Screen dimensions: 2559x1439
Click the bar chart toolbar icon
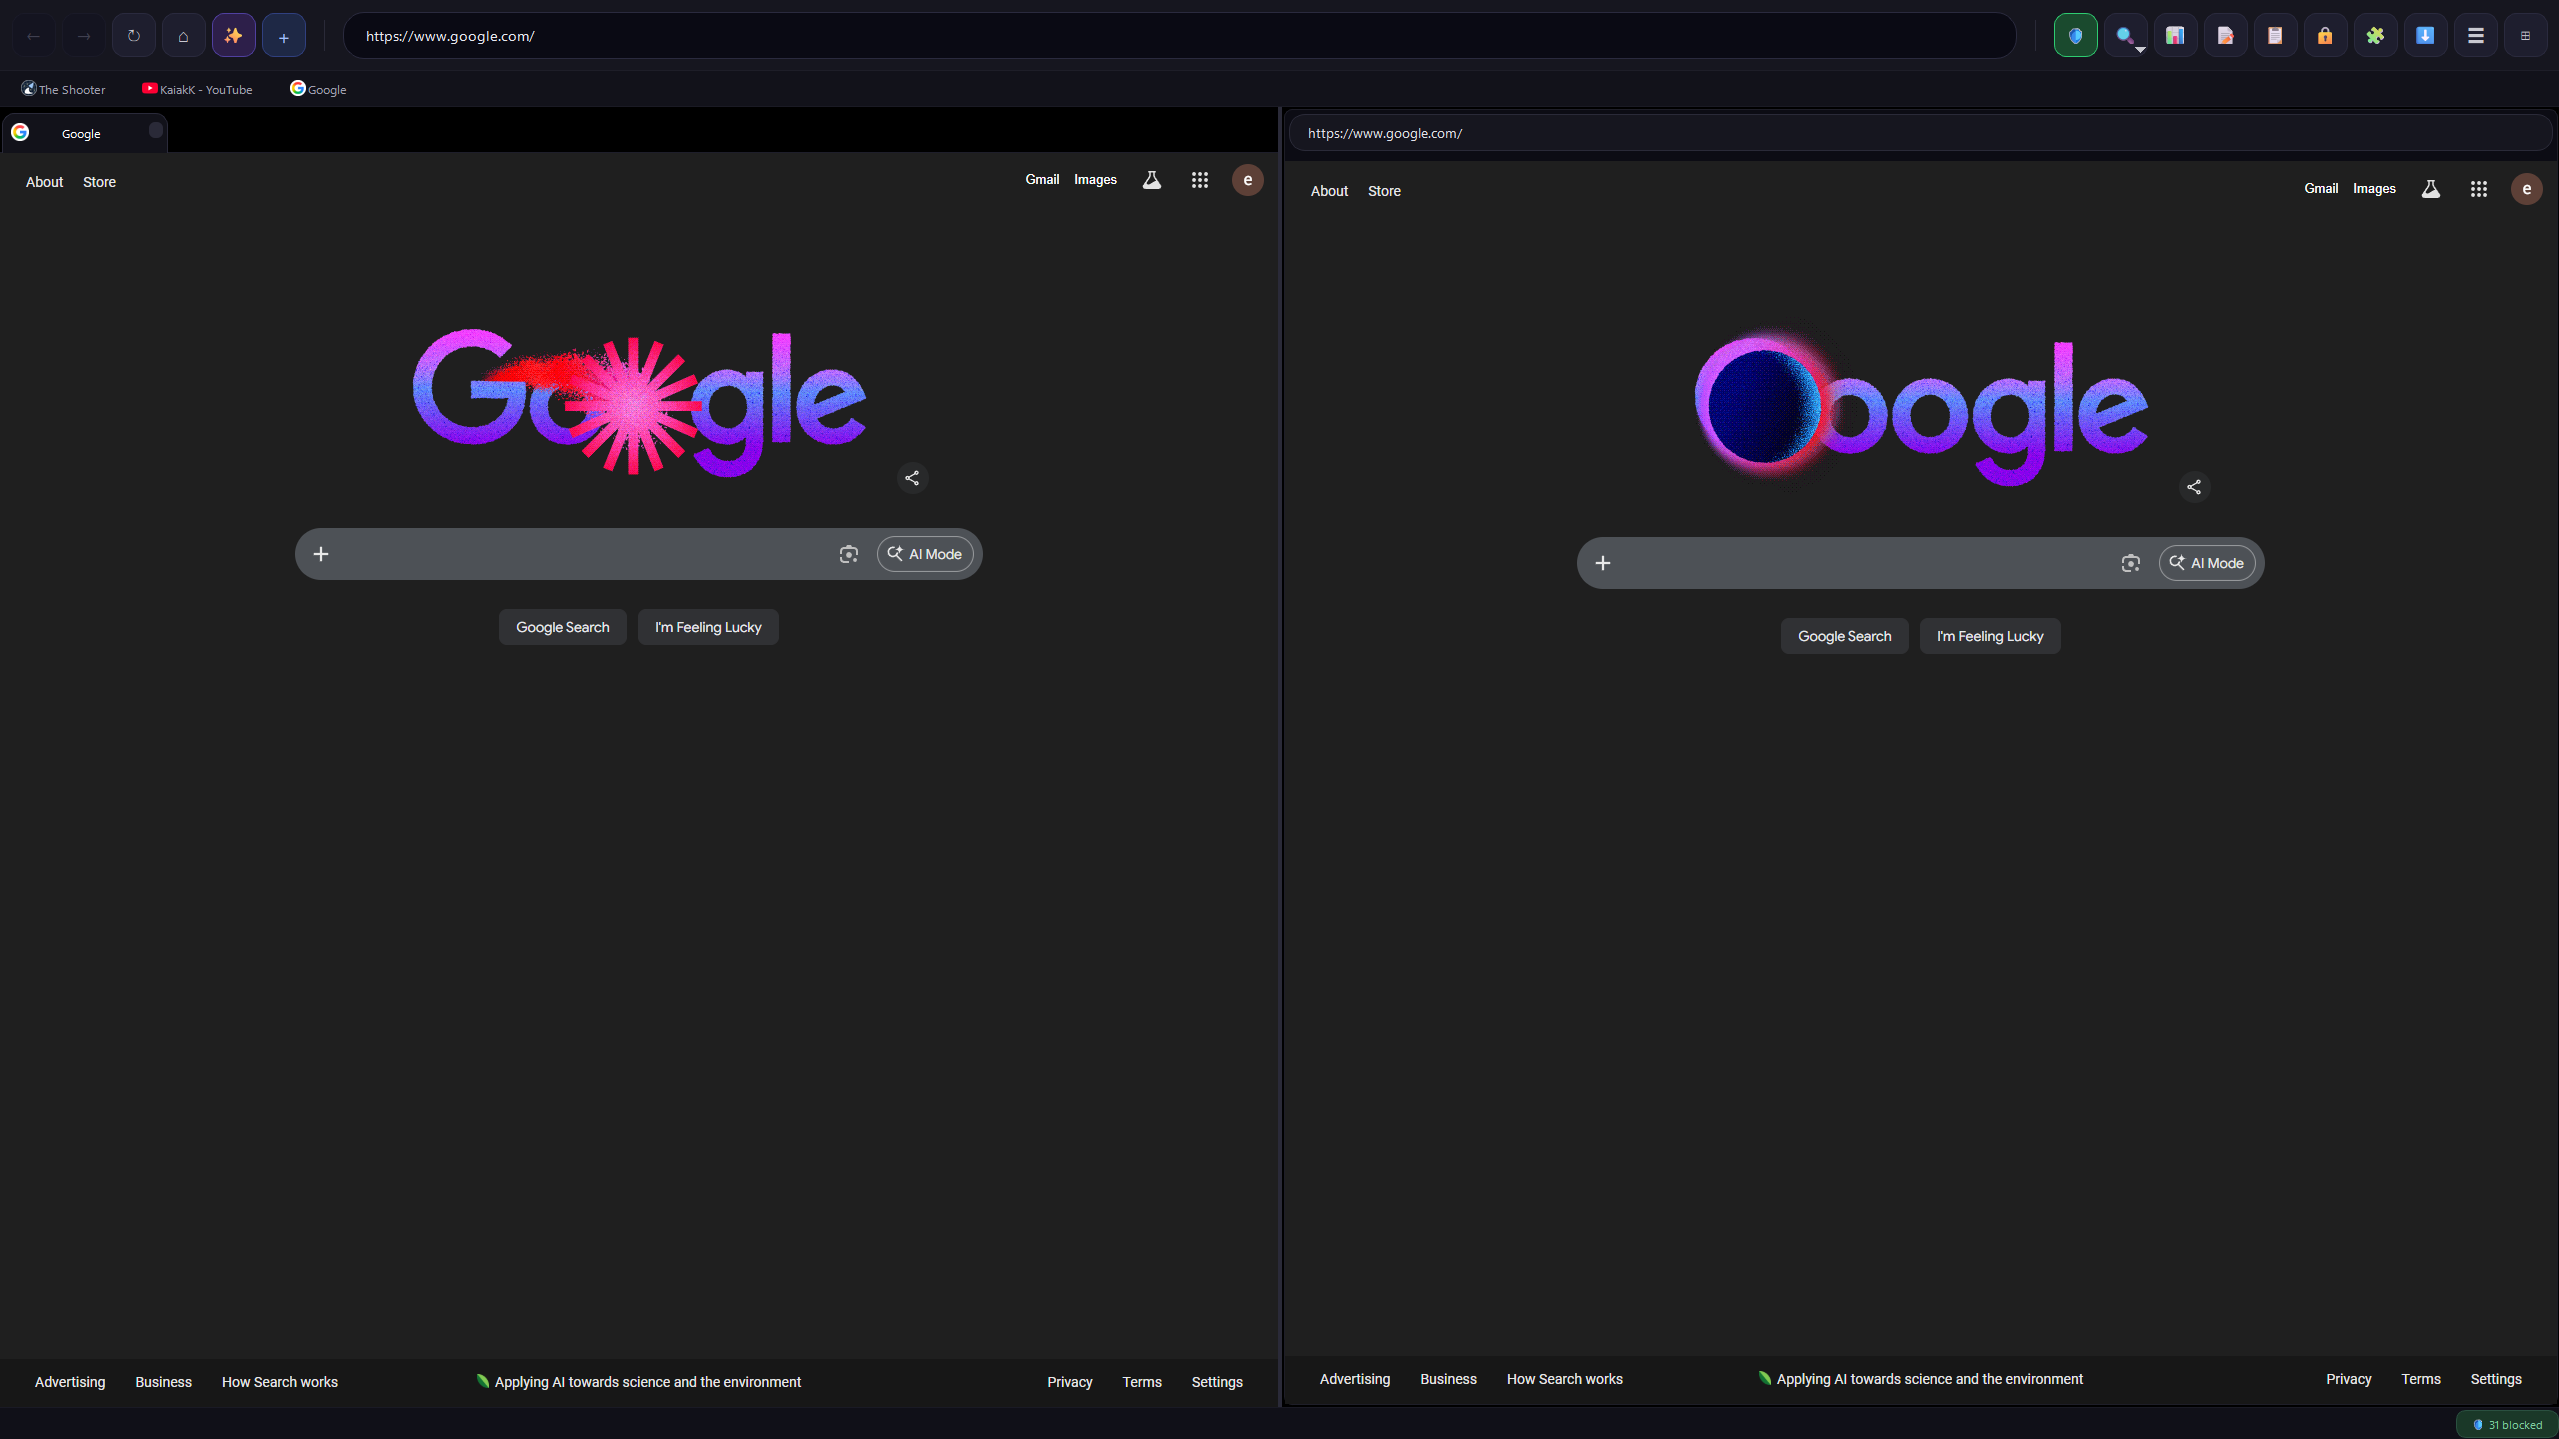pyautogui.click(x=2175, y=36)
